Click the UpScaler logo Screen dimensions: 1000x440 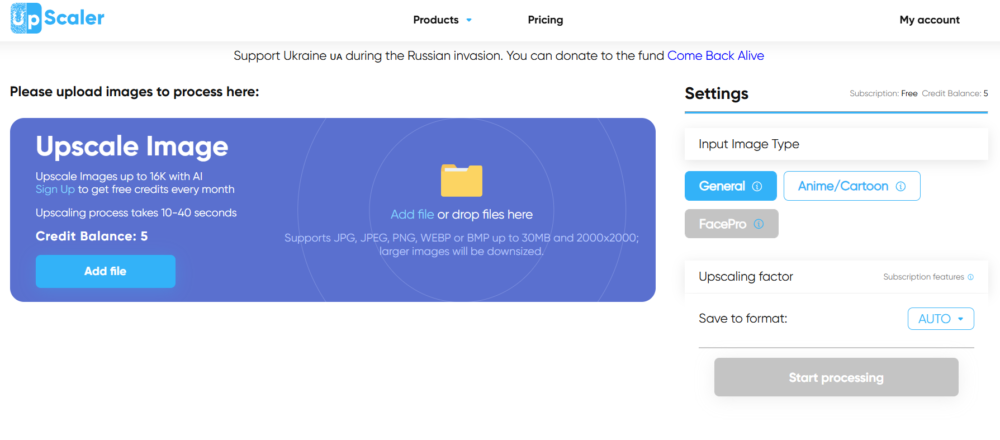coord(57,18)
